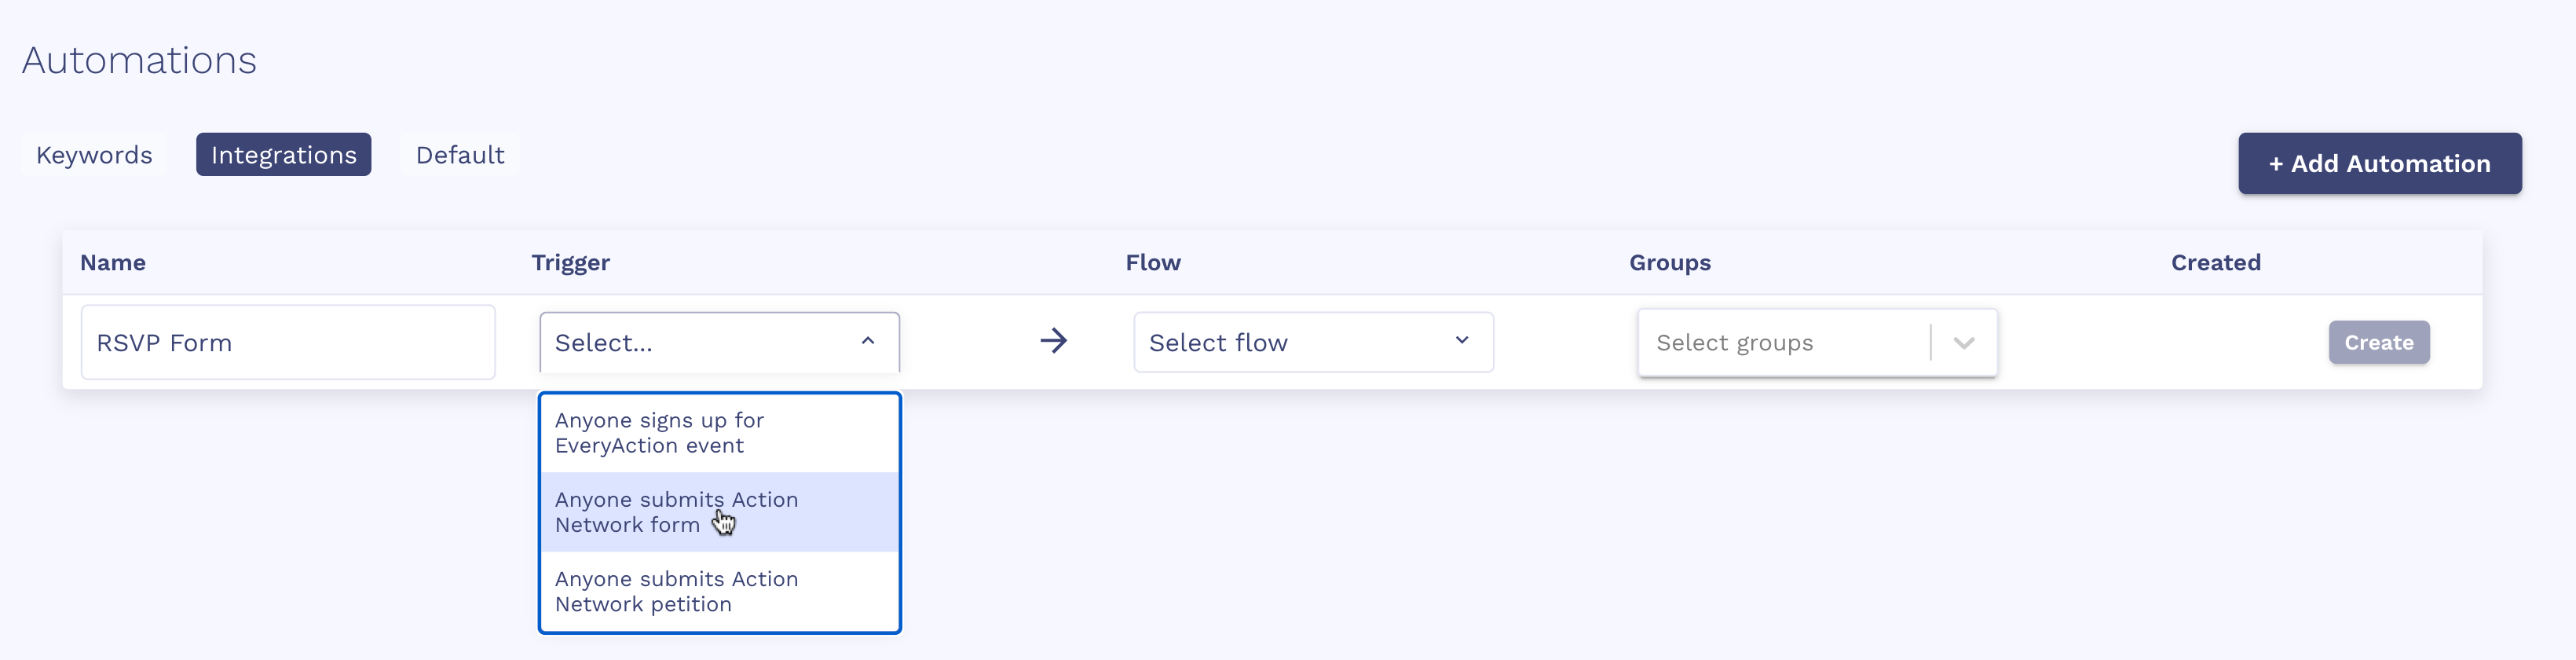Choose Anyone submits Action Network form
This screenshot has height=660, width=2576.
point(719,512)
